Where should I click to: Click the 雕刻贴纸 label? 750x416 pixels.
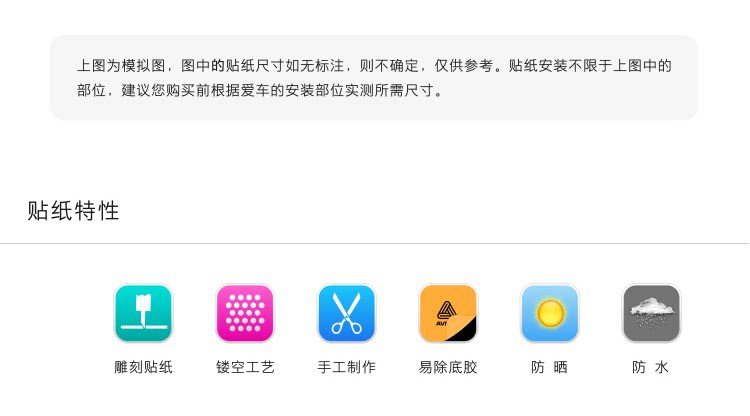click(x=143, y=367)
